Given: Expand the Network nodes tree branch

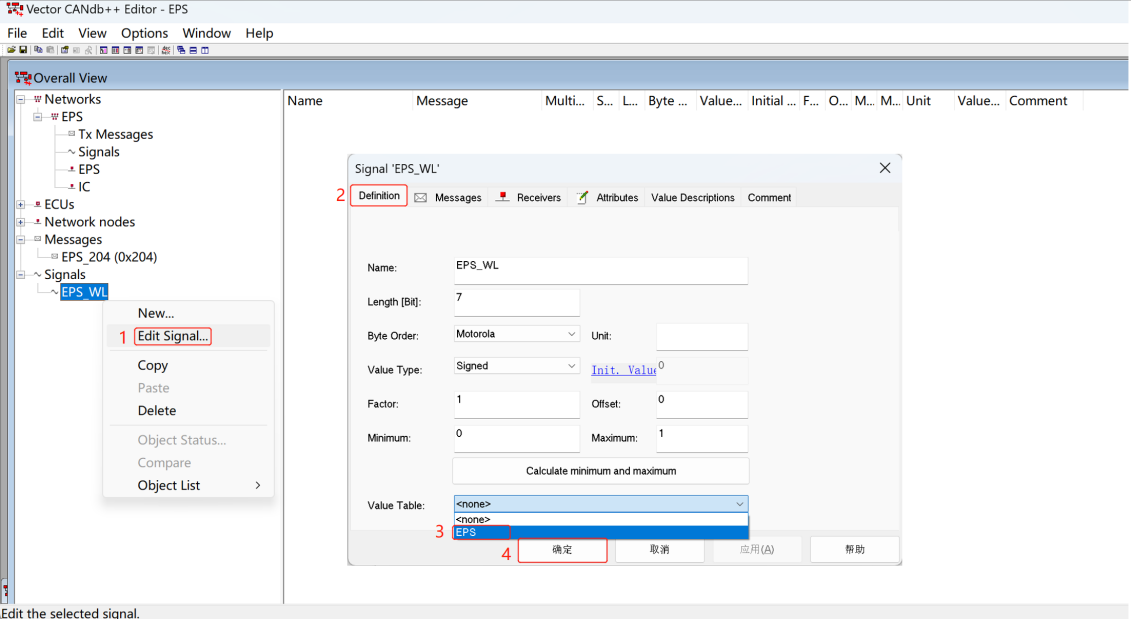Looking at the screenshot, I should tap(21, 222).
